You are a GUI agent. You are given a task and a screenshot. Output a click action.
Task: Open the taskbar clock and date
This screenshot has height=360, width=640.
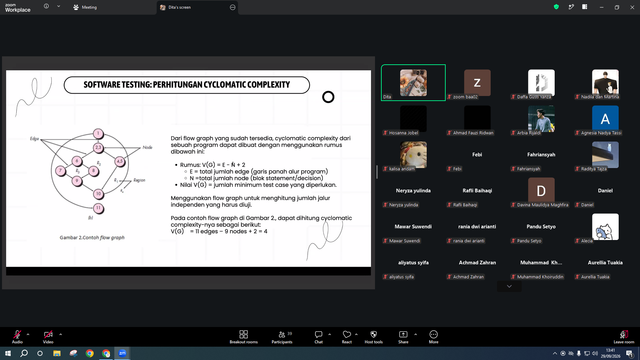tap(611, 353)
